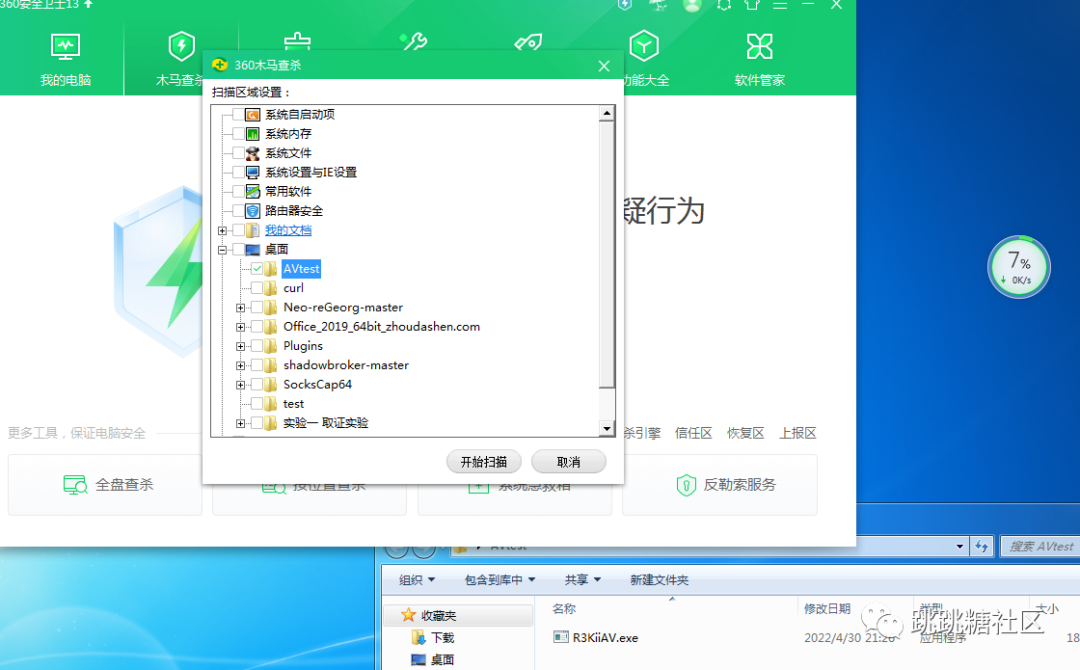Open the 恢复区 link
This screenshot has height=670, width=1080.
pos(745,433)
